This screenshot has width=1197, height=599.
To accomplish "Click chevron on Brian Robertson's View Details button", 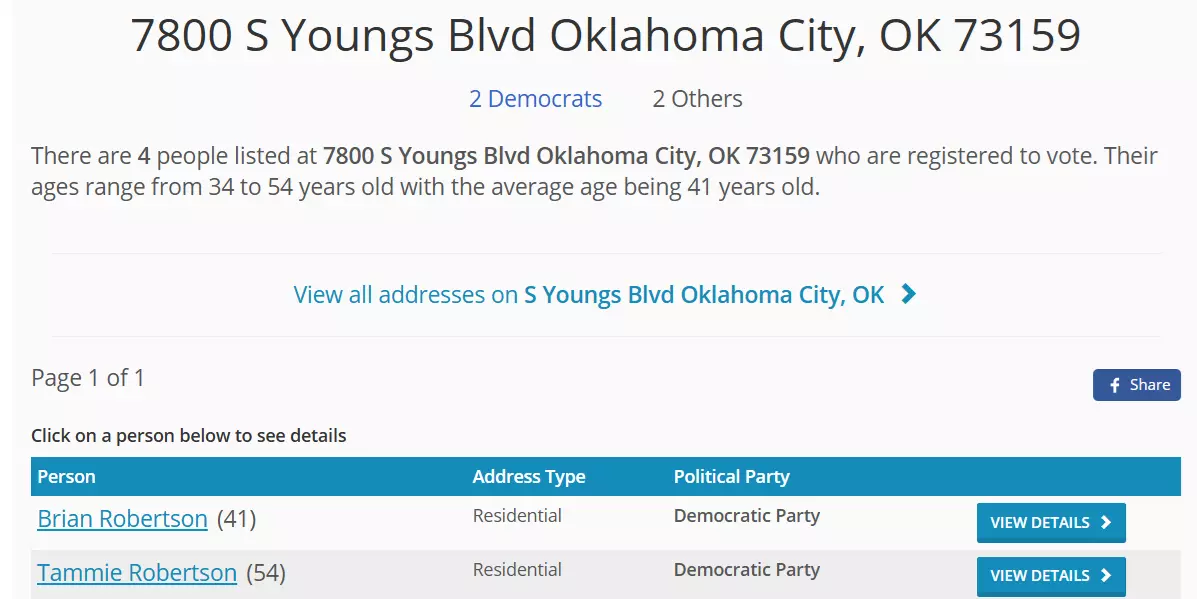I will (1105, 522).
